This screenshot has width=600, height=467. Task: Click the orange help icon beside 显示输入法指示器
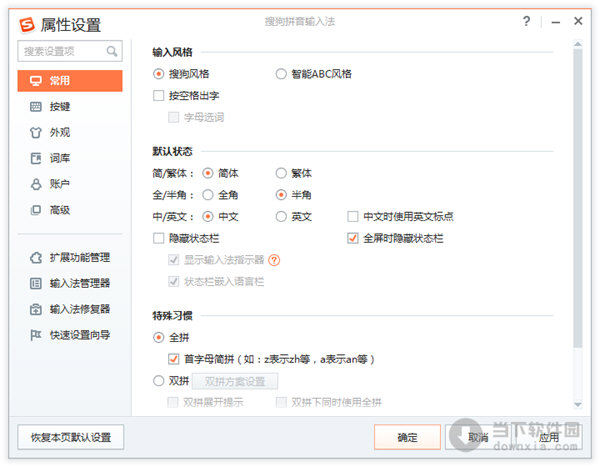(274, 260)
